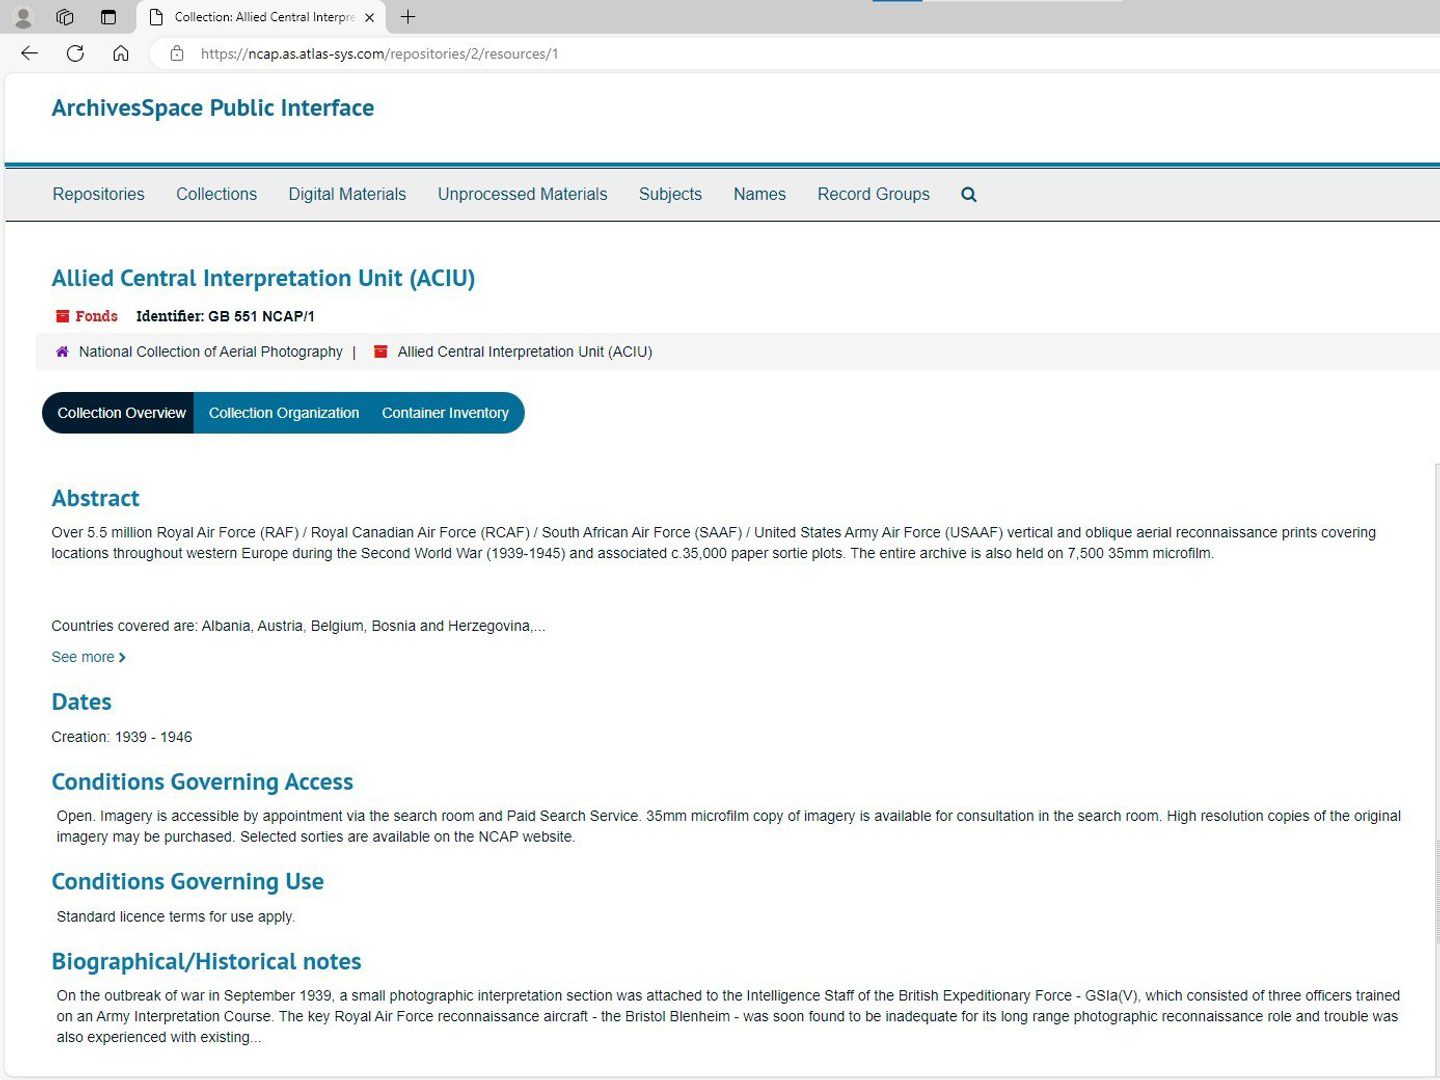This screenshot has width=1440, height=1080.
Task: Open search via the magnifier icon
Action: [x=967, y=194]
